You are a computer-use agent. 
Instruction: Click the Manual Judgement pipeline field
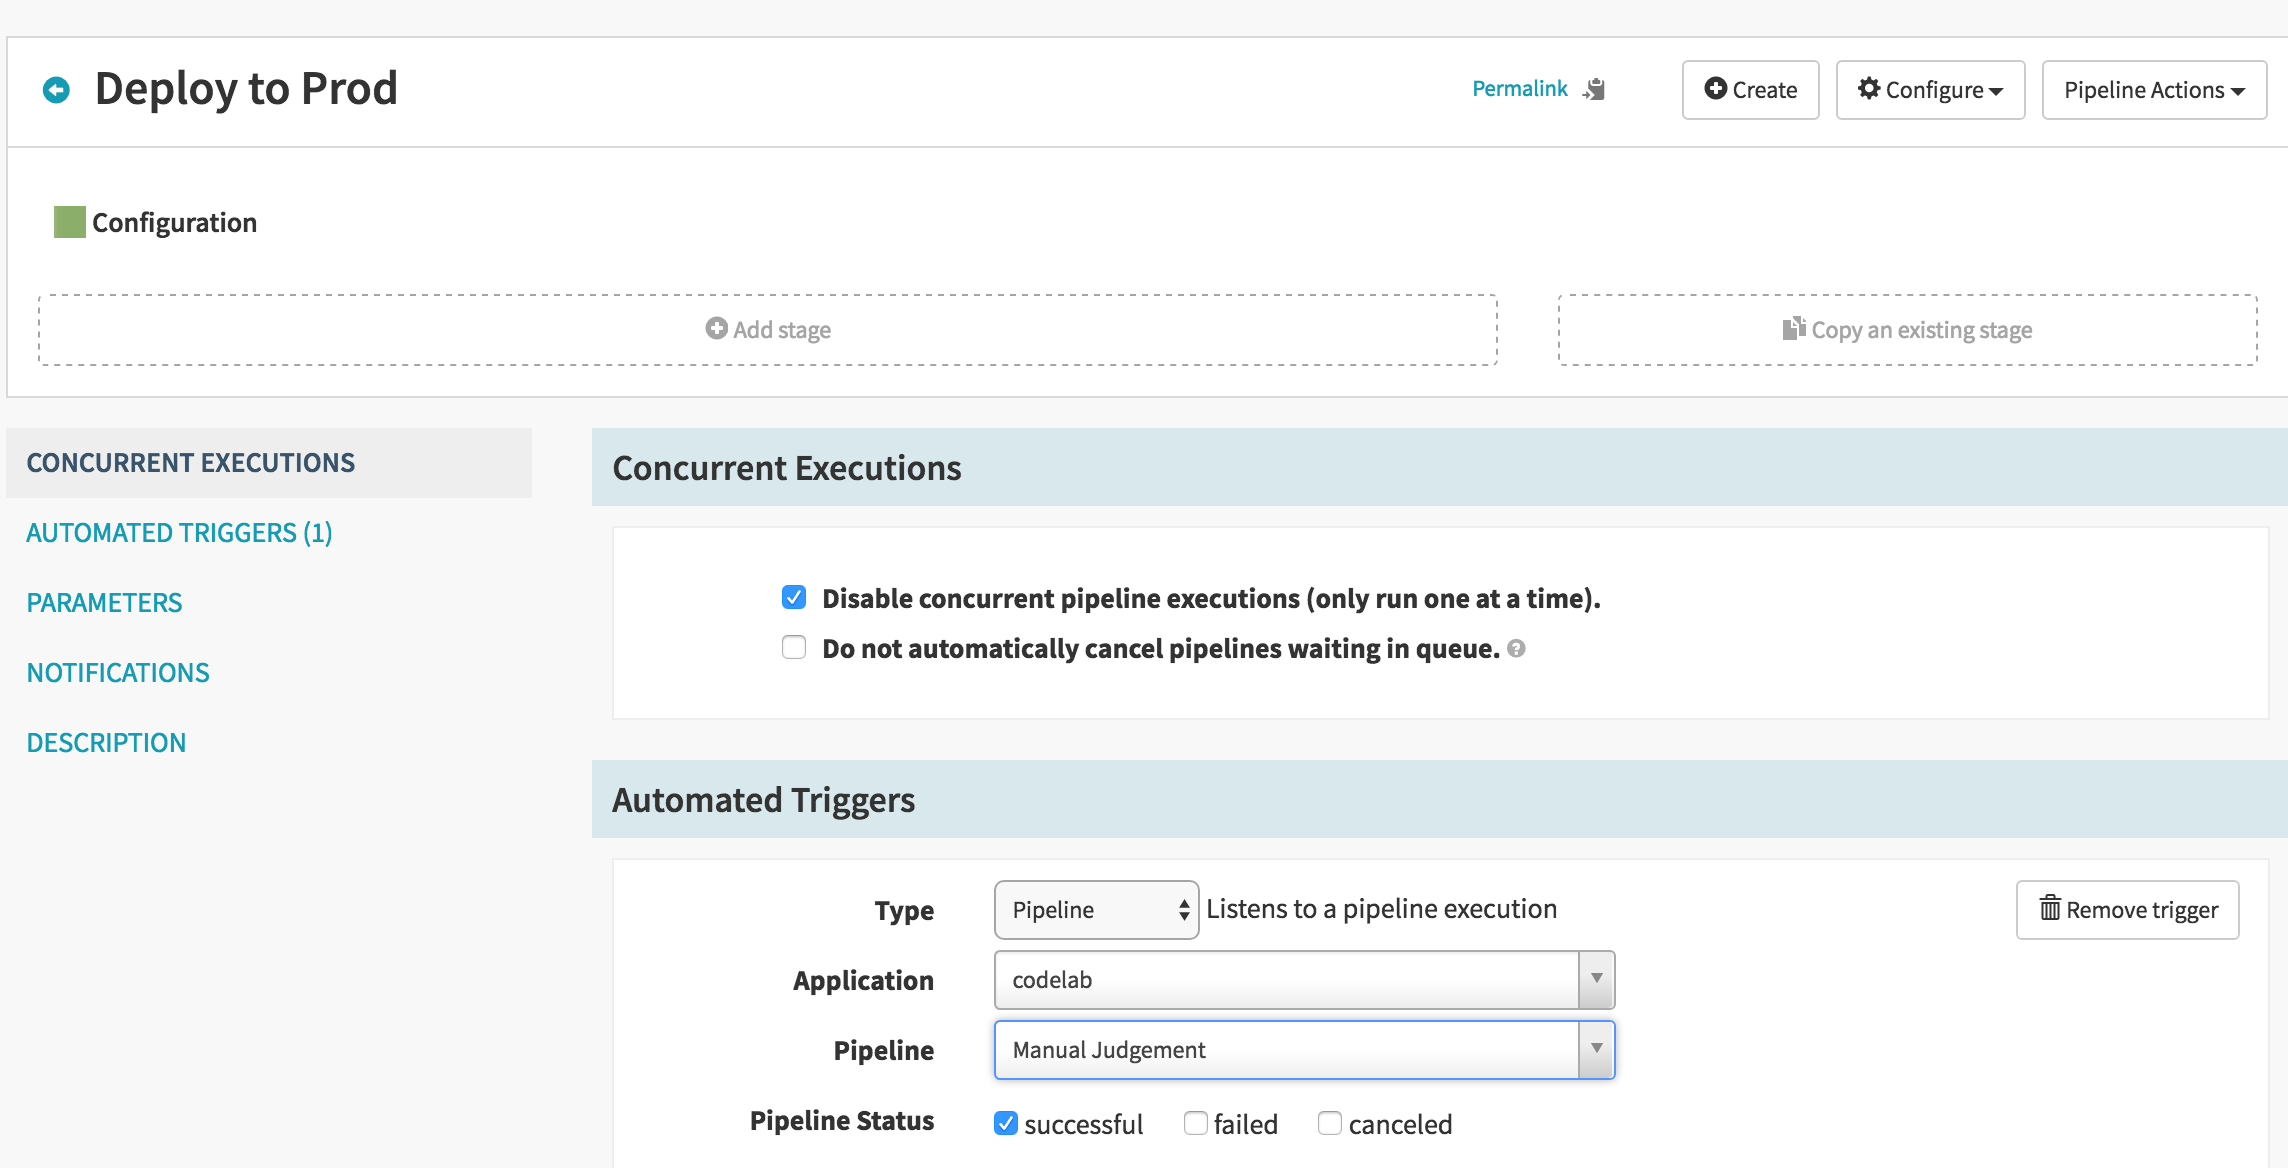[1304, 1050]
